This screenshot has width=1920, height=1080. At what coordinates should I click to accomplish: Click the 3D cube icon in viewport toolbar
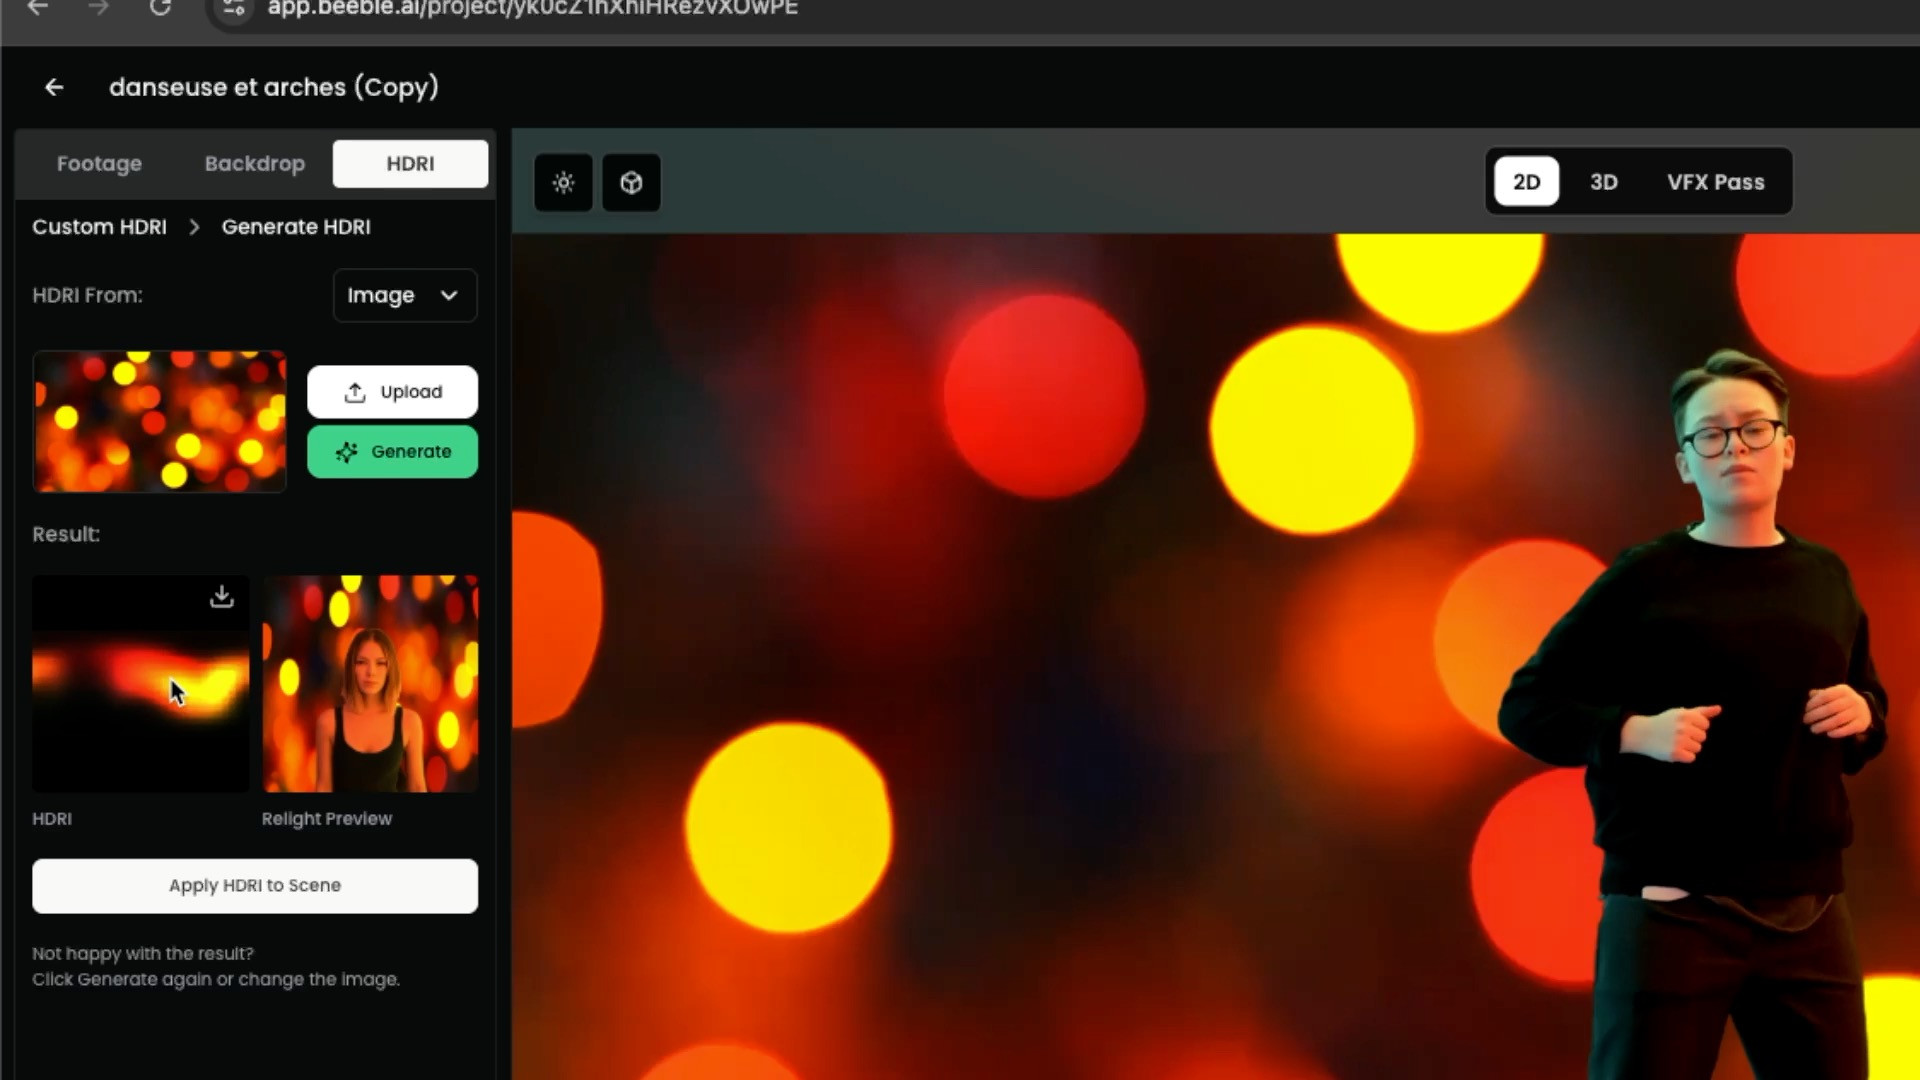631,183
